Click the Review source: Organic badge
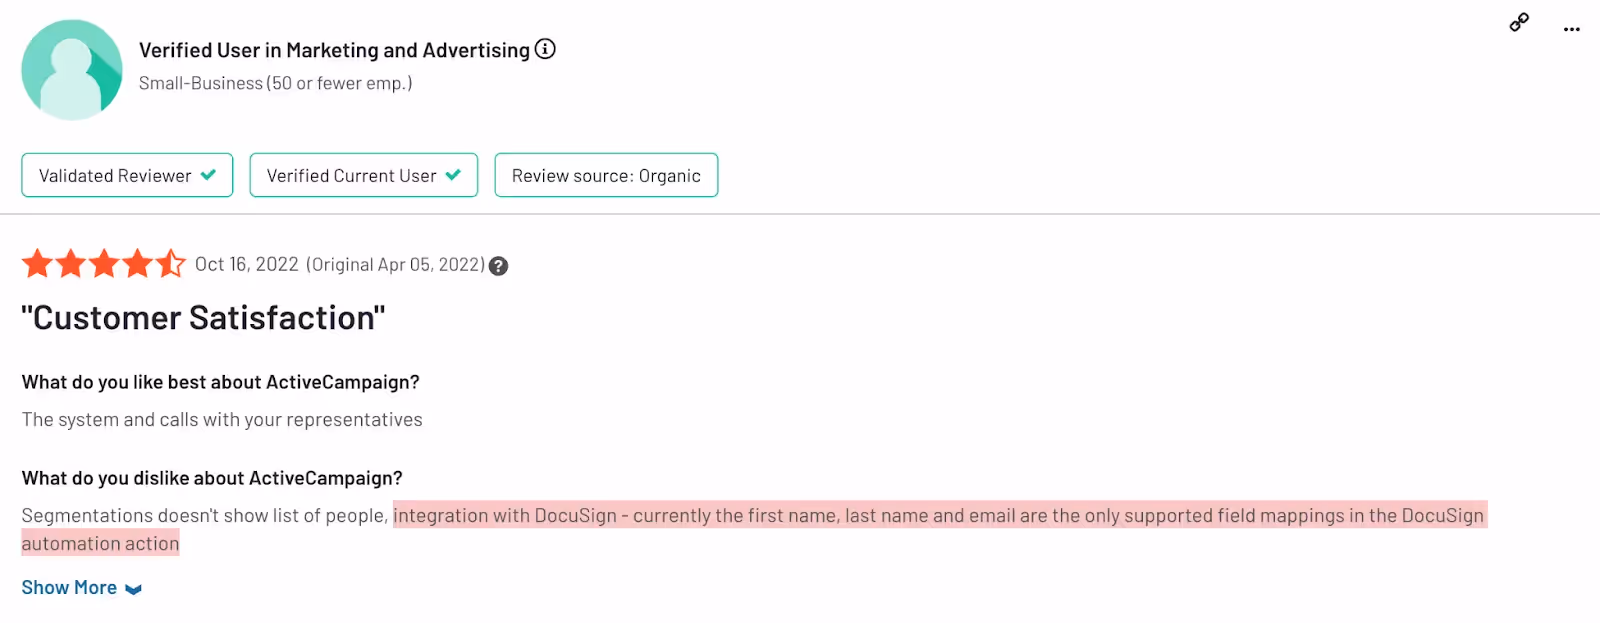The width and height of the screenshot is (1600, 623). pyautogui.click(x=606, y=175)
